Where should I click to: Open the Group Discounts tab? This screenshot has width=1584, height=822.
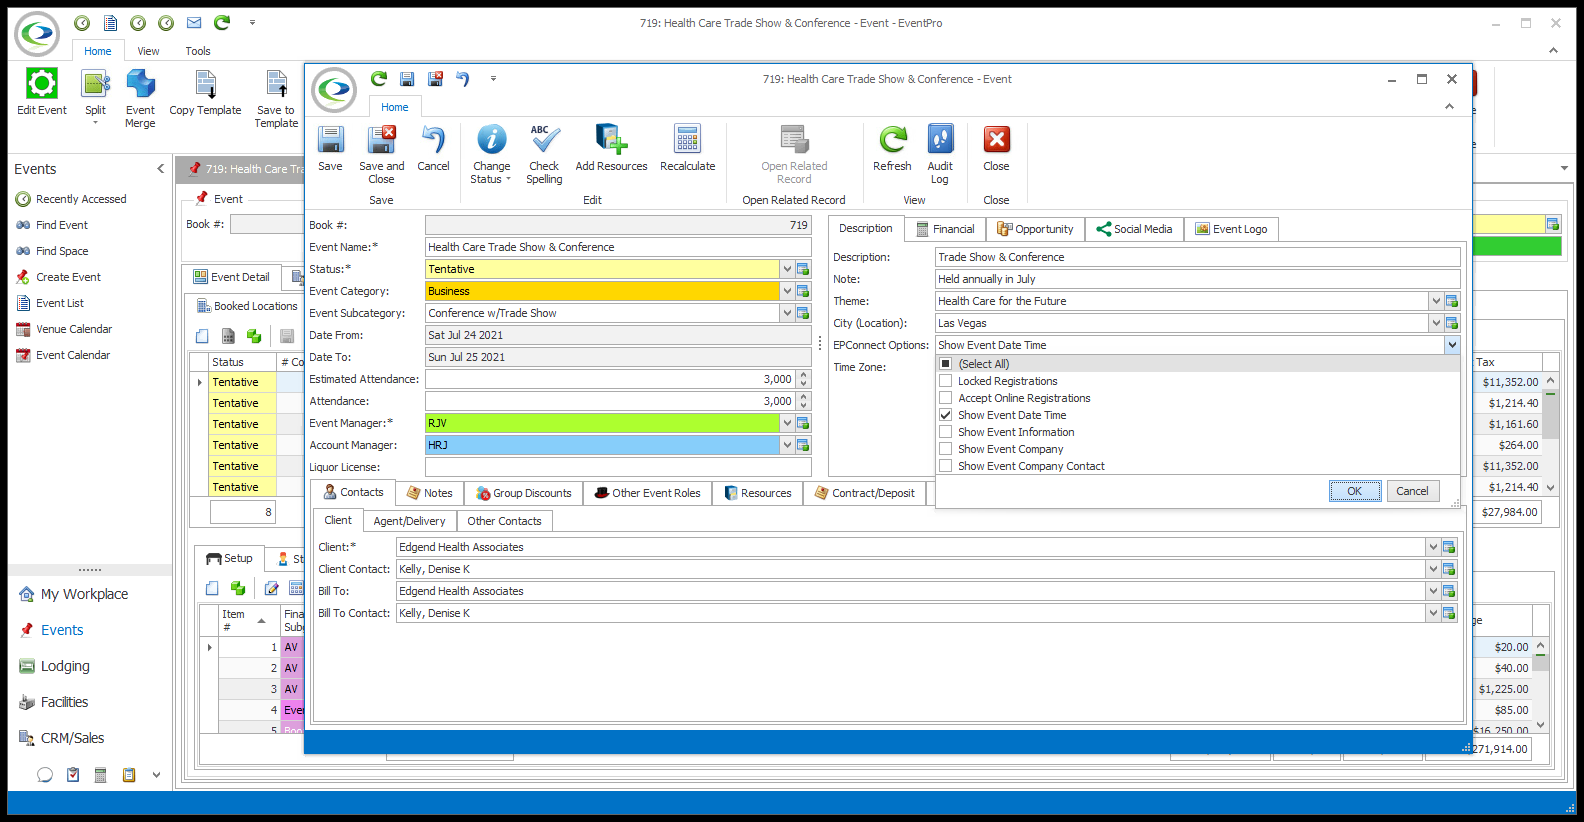point(523,493)
